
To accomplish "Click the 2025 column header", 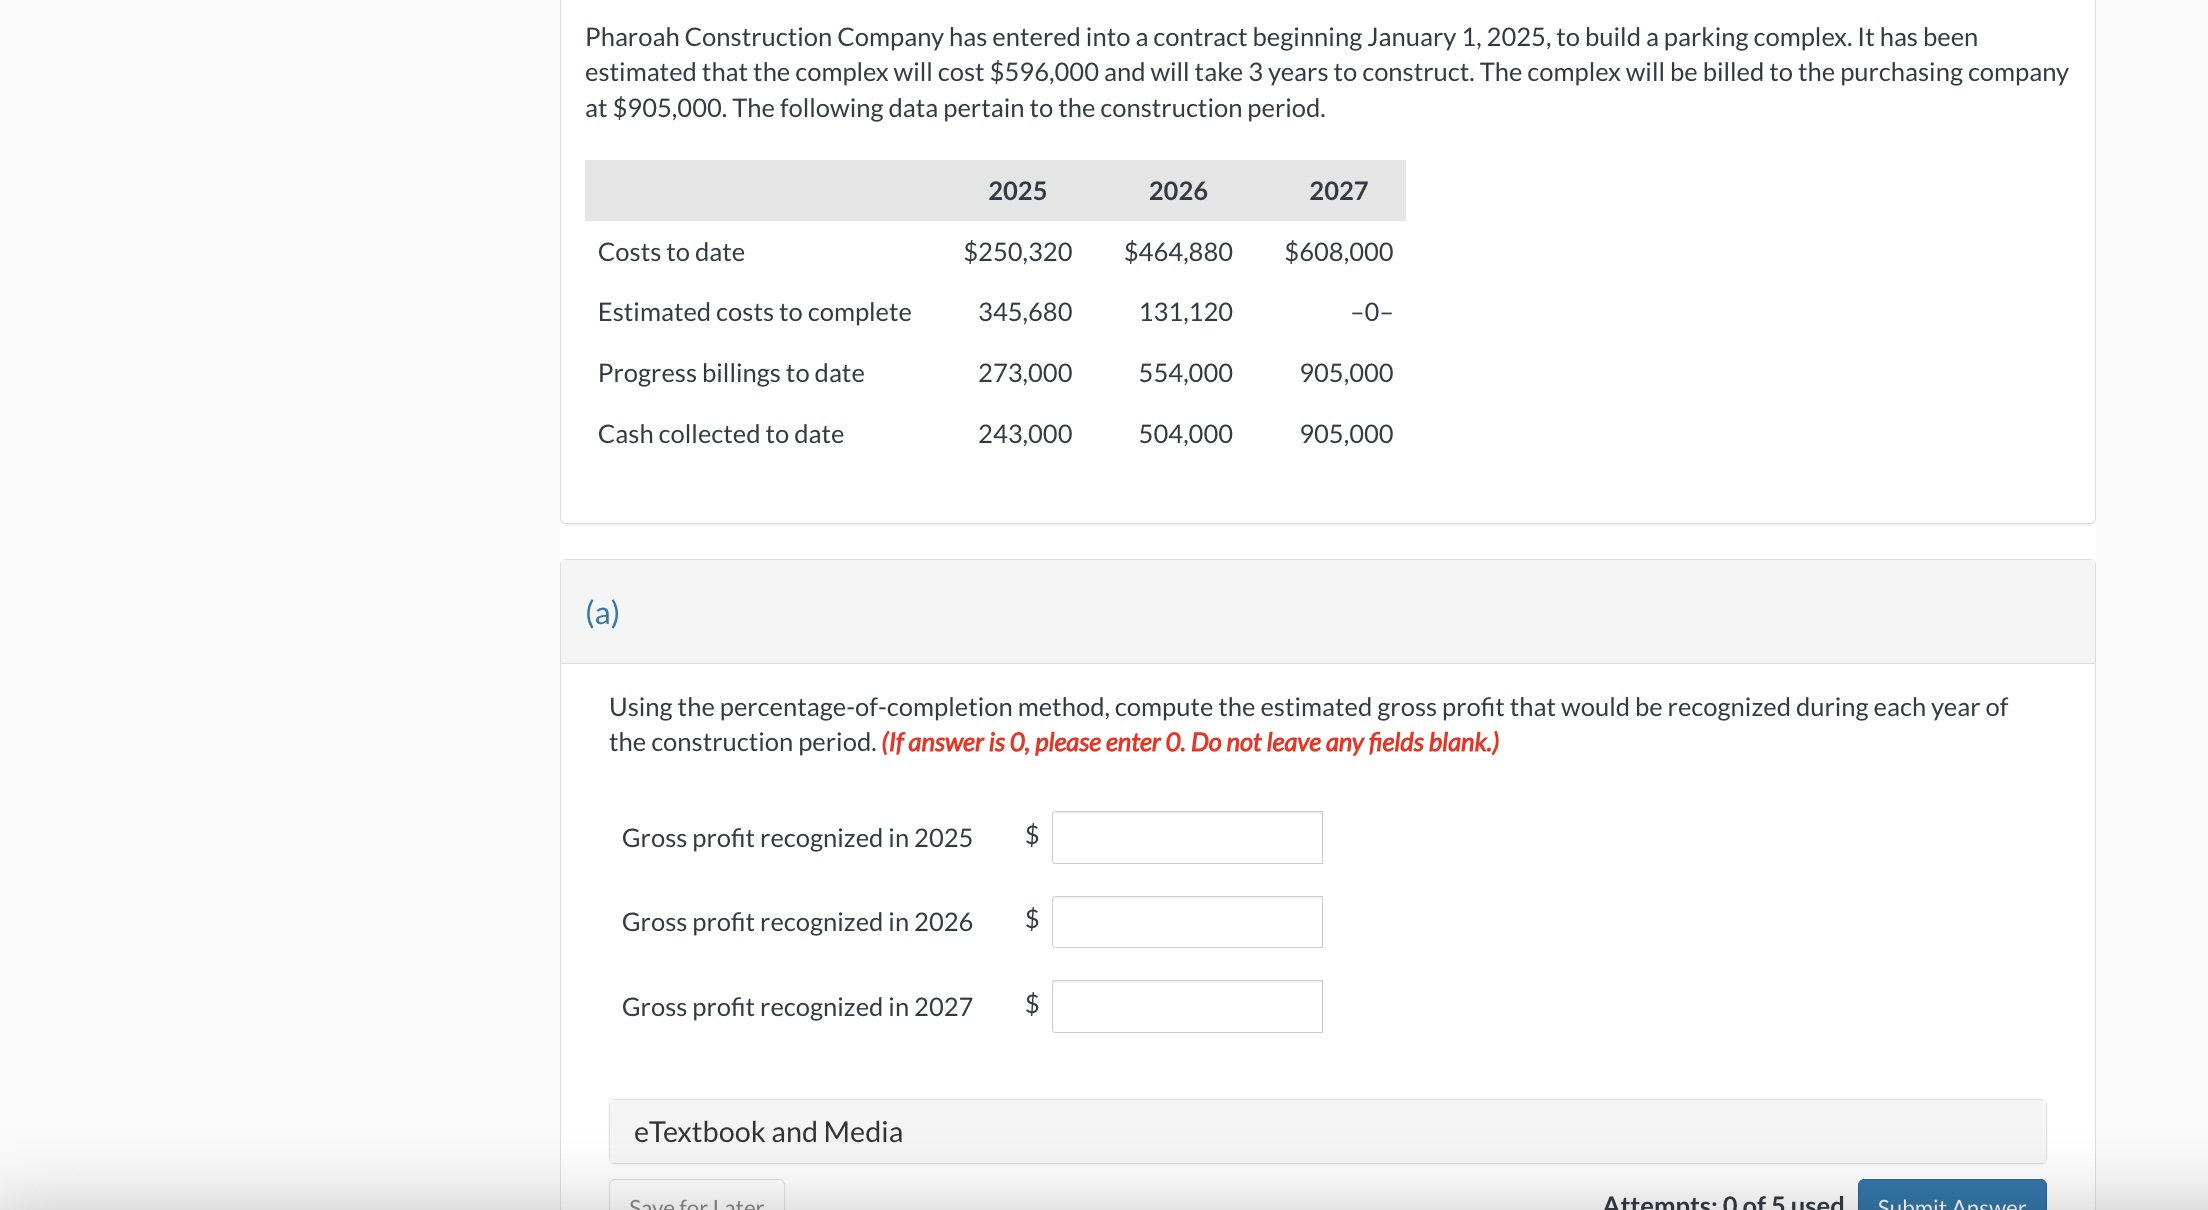I will (x=1017, y=191).
